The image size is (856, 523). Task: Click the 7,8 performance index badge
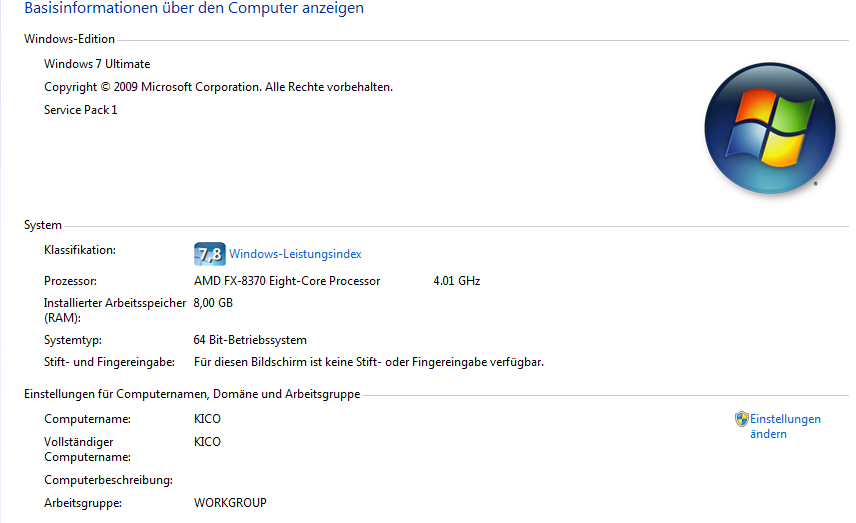click(x=210, y=254)
